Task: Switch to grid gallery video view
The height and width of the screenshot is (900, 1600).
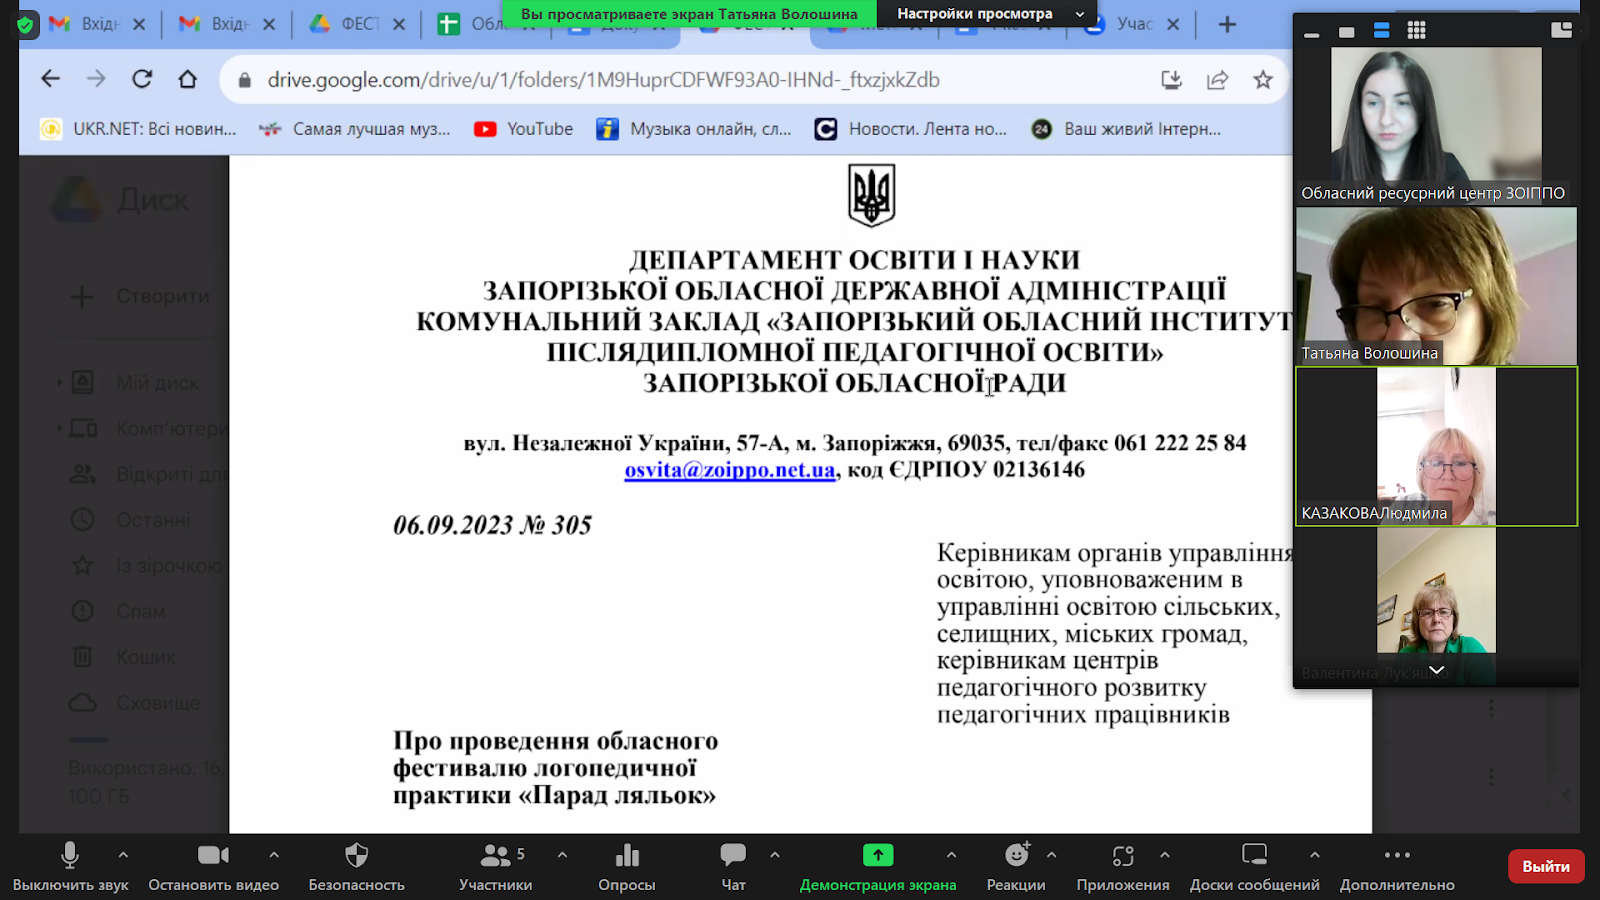Action: coord(1416,31)
